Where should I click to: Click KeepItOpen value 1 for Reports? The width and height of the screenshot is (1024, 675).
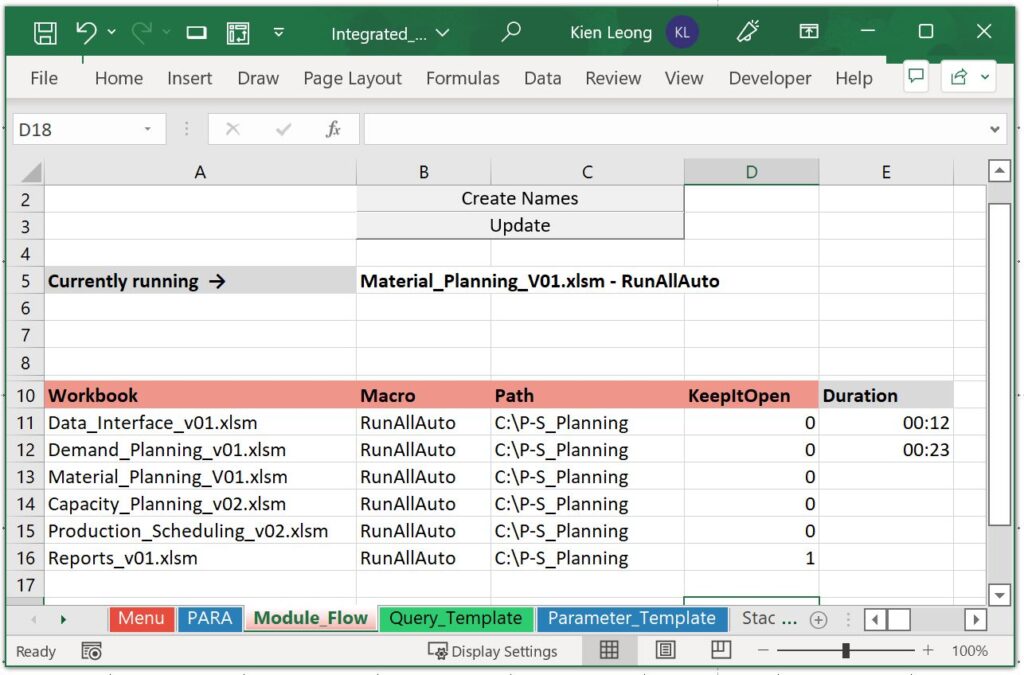pyautogui.click(x=751, y=558)
